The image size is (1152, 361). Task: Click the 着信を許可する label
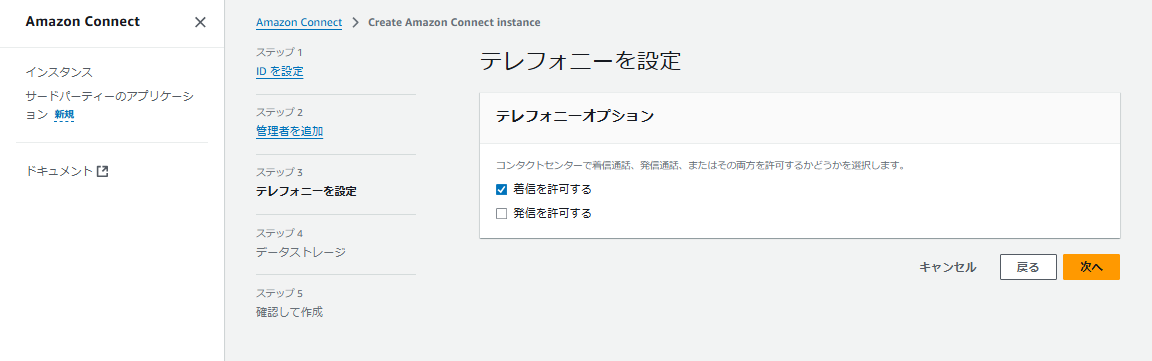pos(552,190)
